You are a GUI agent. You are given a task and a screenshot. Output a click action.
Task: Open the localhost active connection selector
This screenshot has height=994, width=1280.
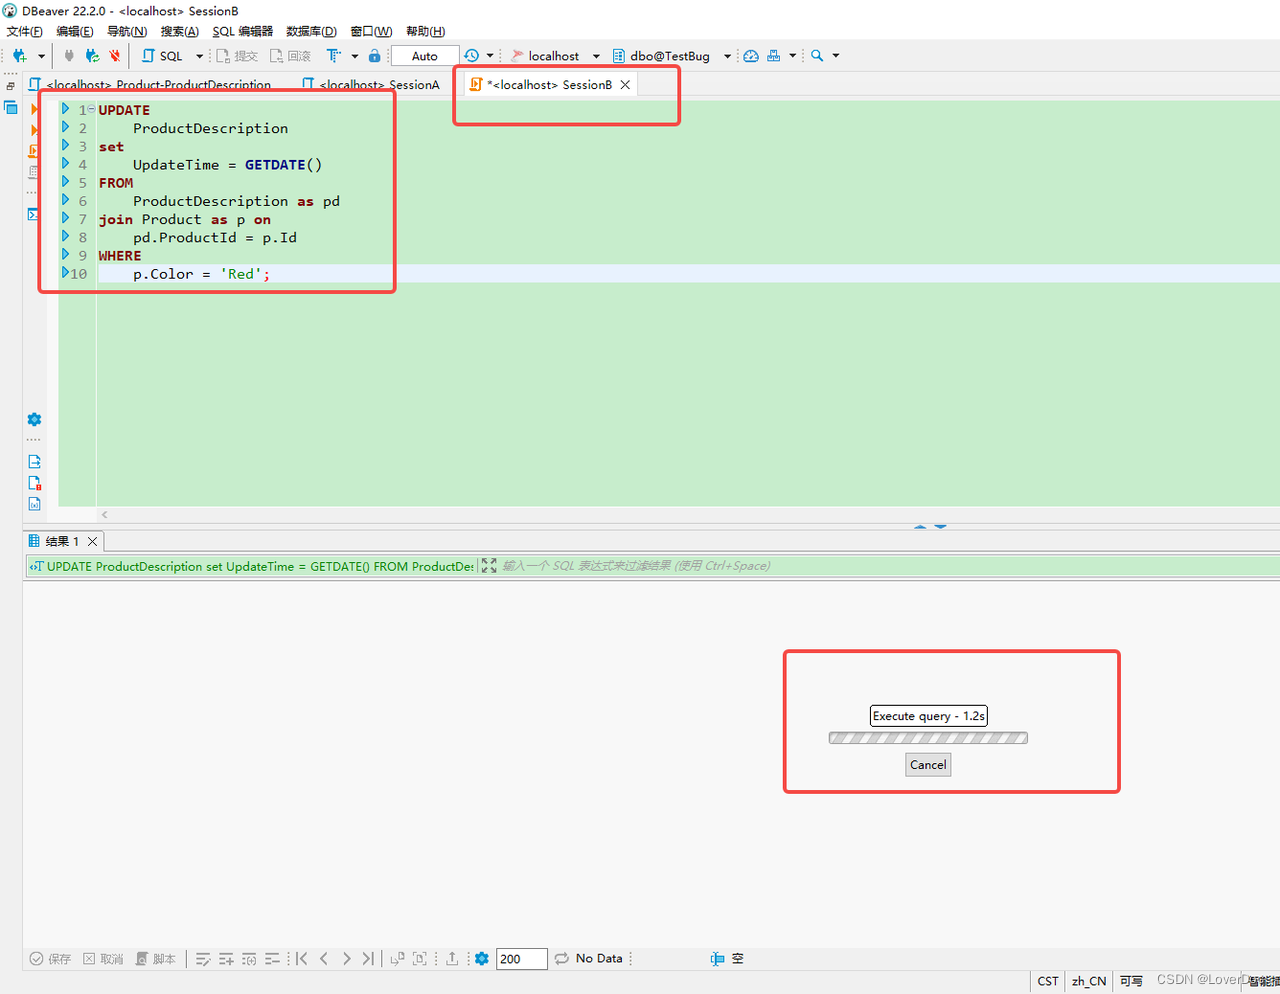pos(556,56)
